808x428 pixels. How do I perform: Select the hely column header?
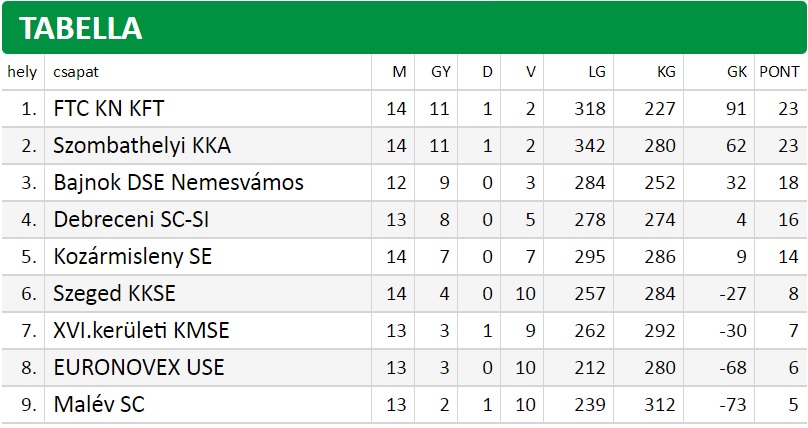(x=22, y=72)
